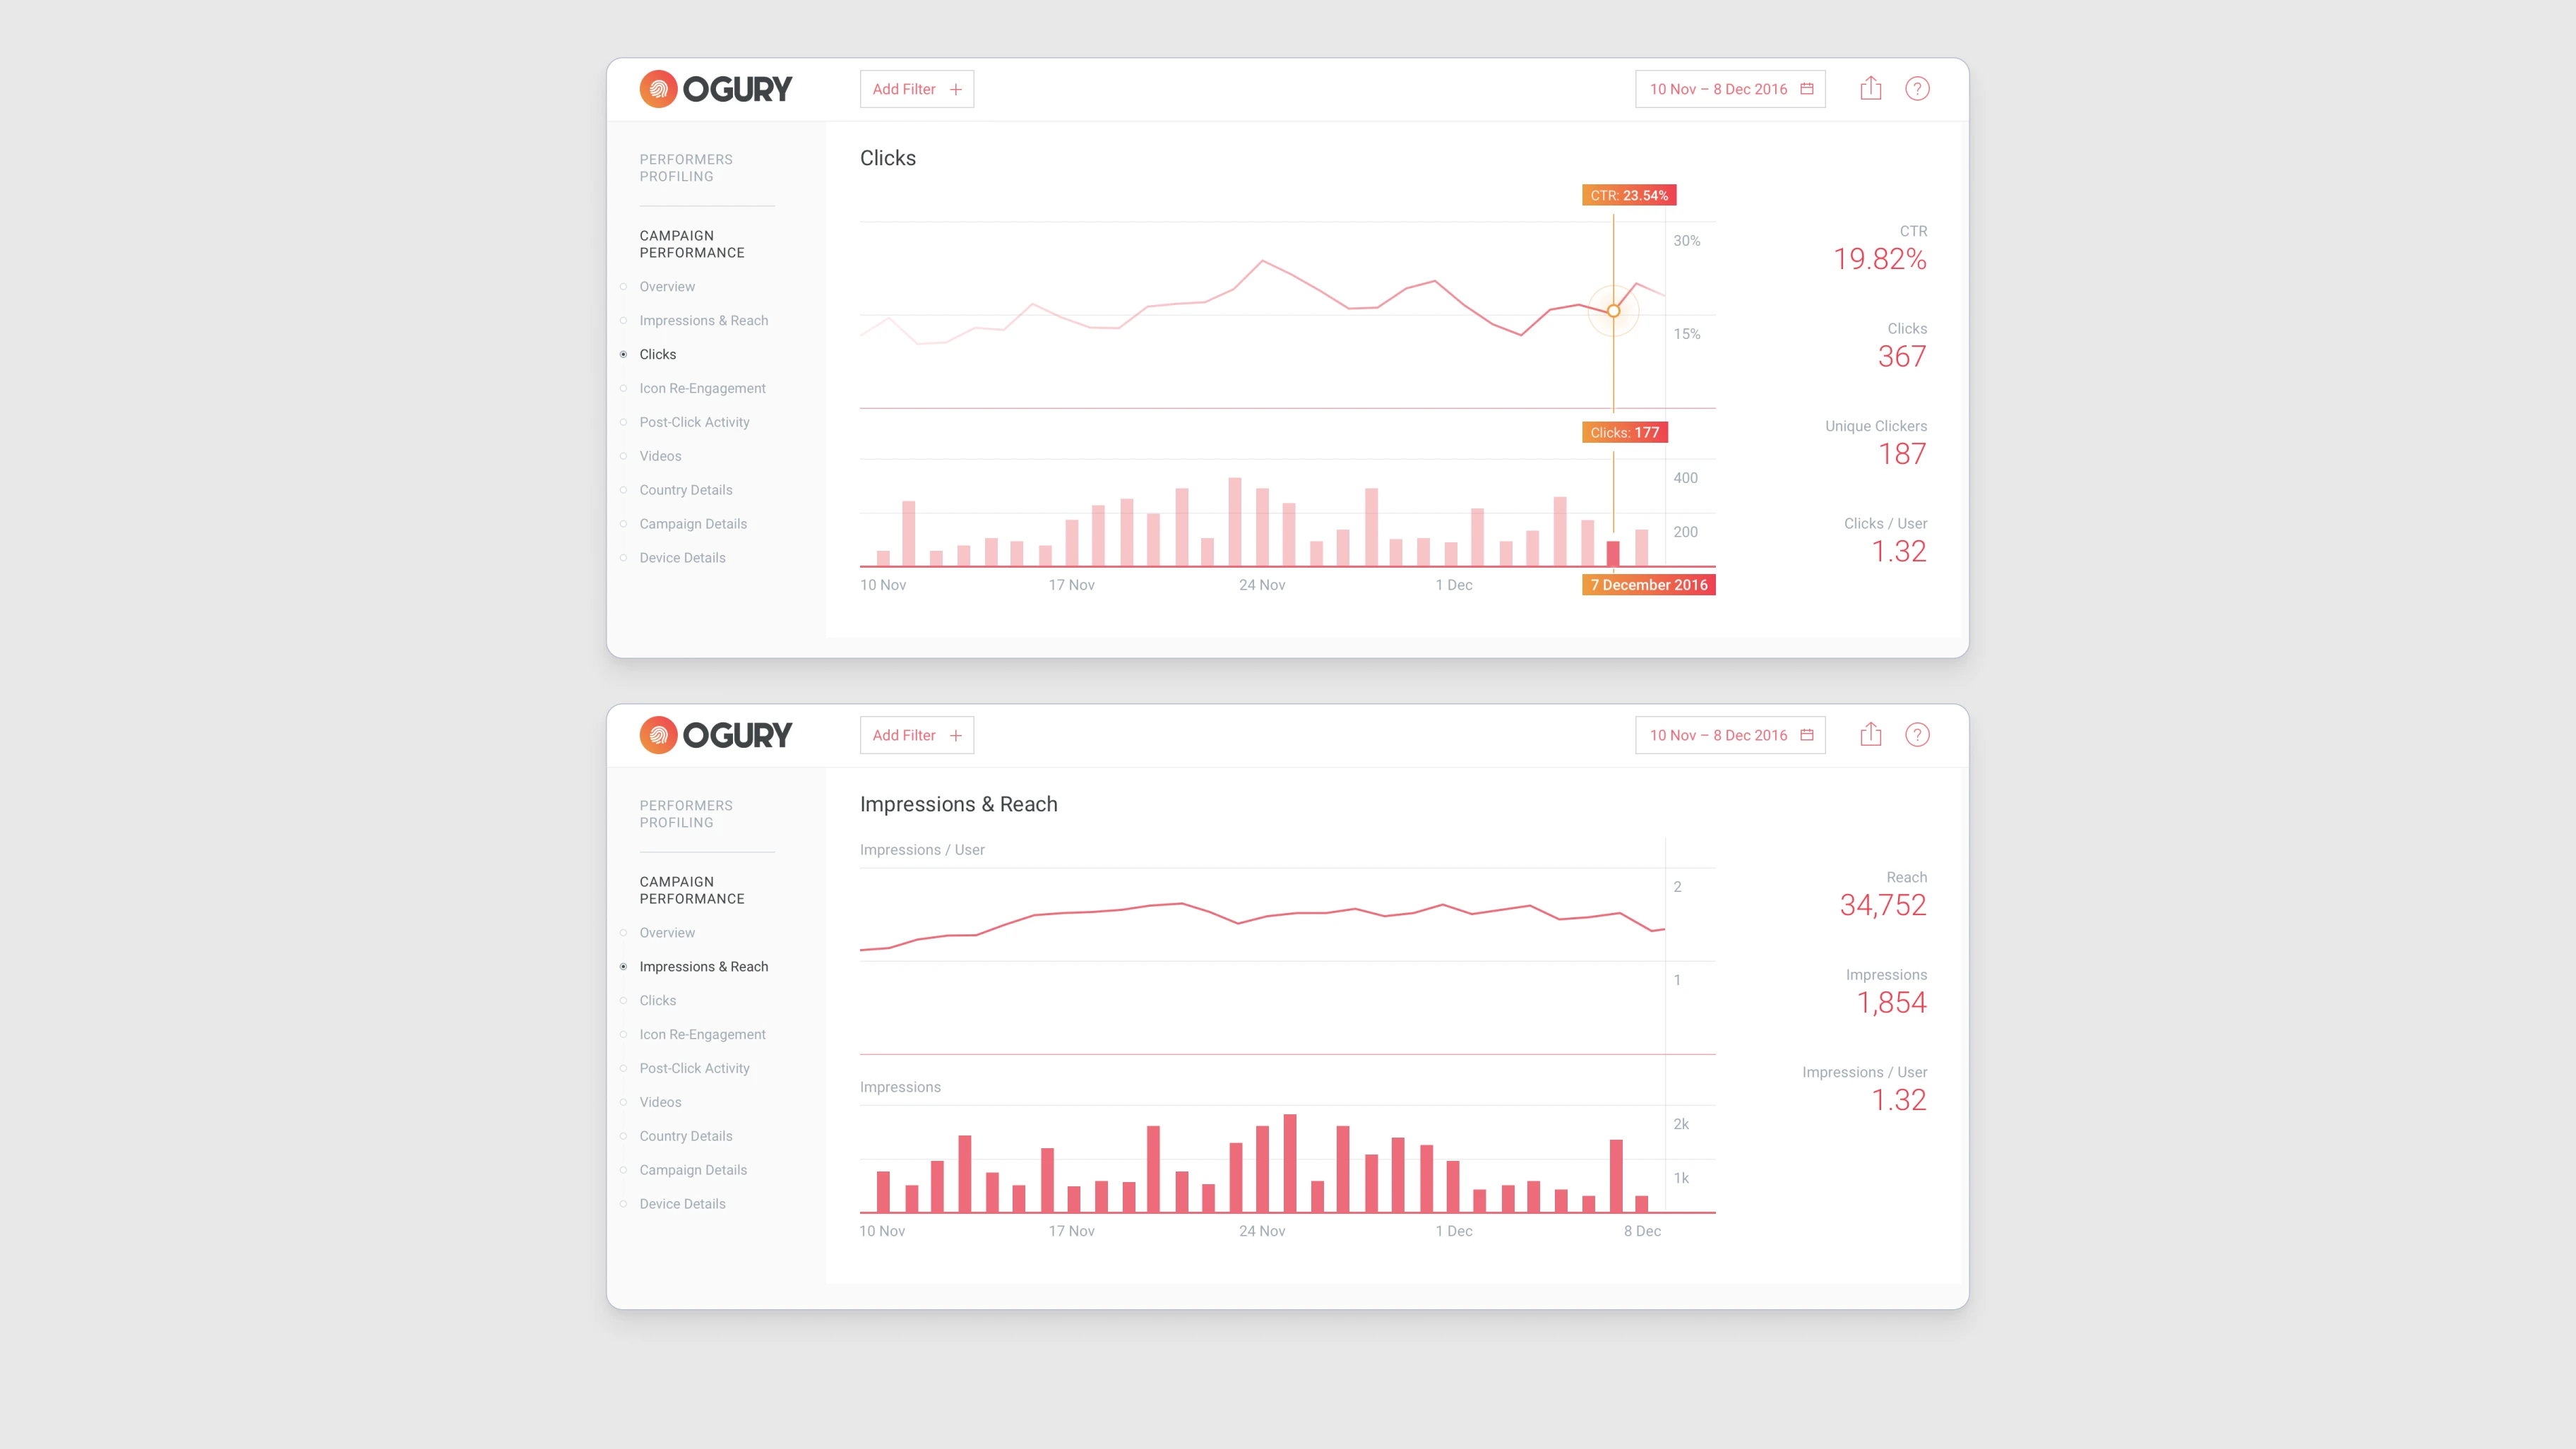Click the Ogury logo in the bottom dashboard
Image resolution: width=2576 pixels, height=1449 pixels.
pos(716,735)
